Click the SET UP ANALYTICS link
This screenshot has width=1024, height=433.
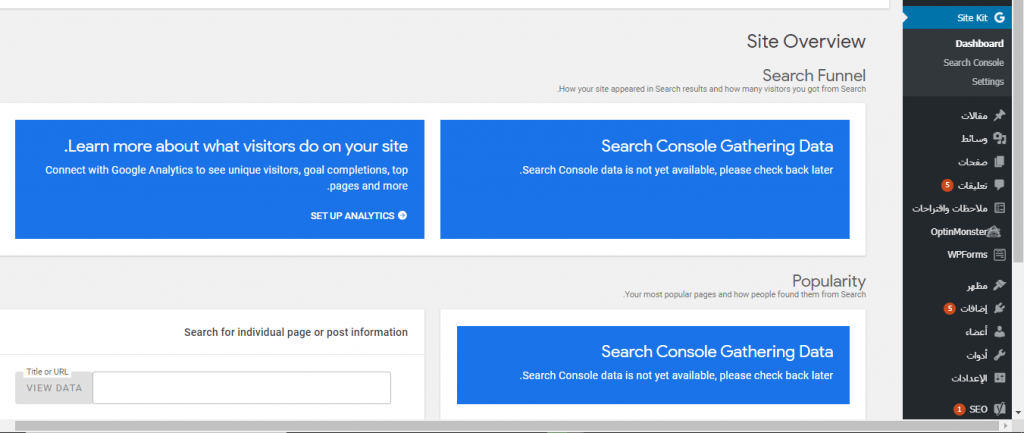coord(359,215)
